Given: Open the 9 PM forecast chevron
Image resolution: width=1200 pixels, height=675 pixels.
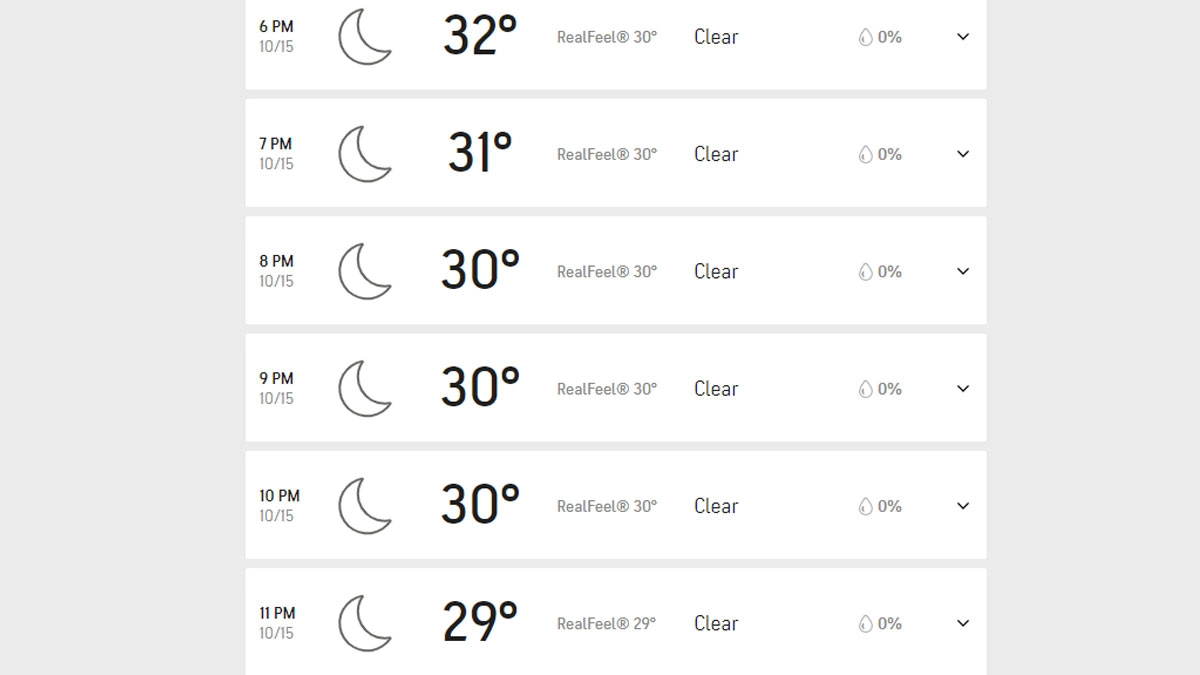Looking at the screenshot, I should coord(963,389).
